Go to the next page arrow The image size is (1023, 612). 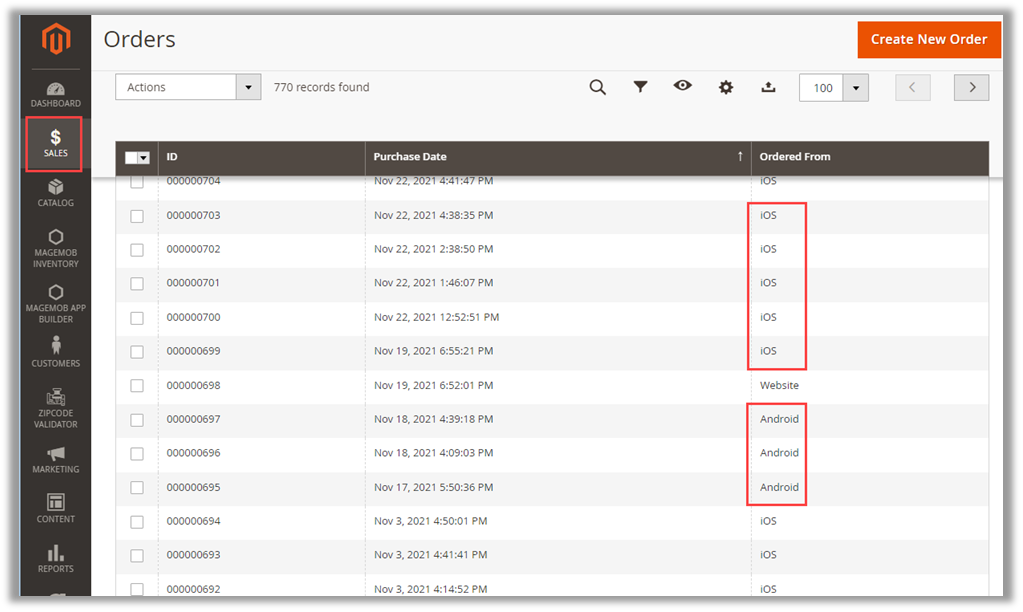coord(971,87)
